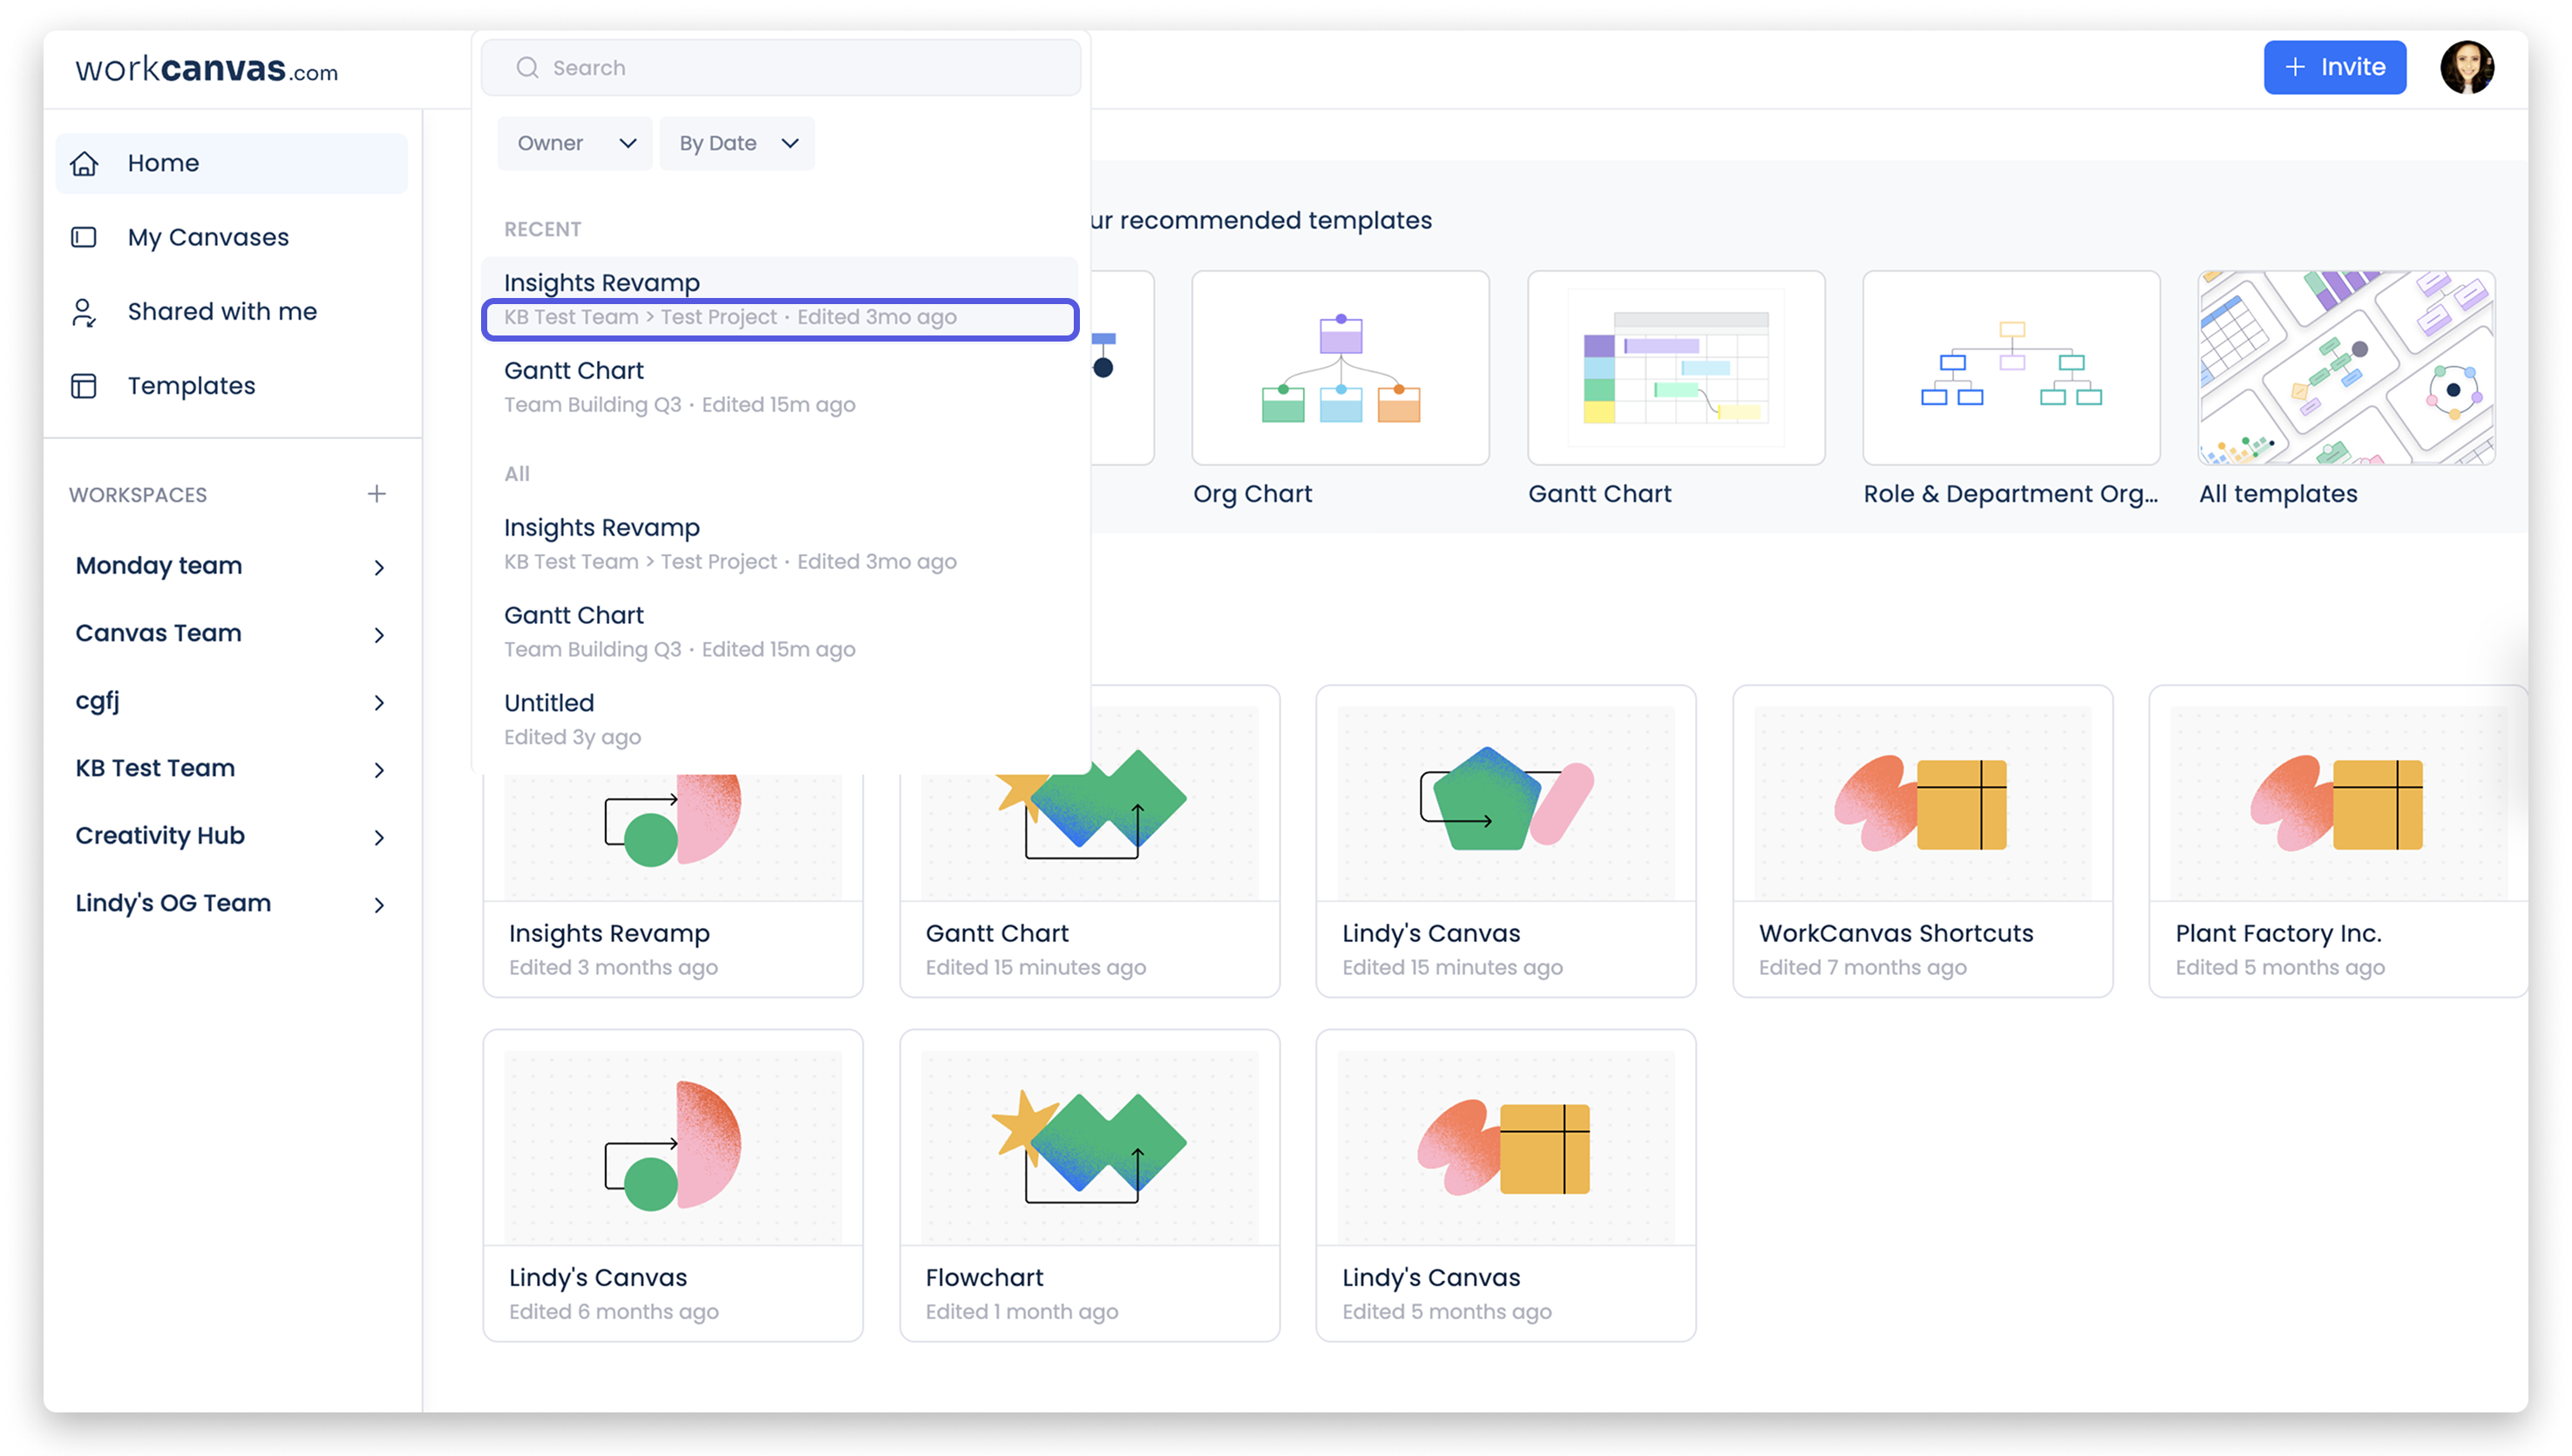Click the Monday team workspace name
2572x1456 pixels.
pos(159,566)
